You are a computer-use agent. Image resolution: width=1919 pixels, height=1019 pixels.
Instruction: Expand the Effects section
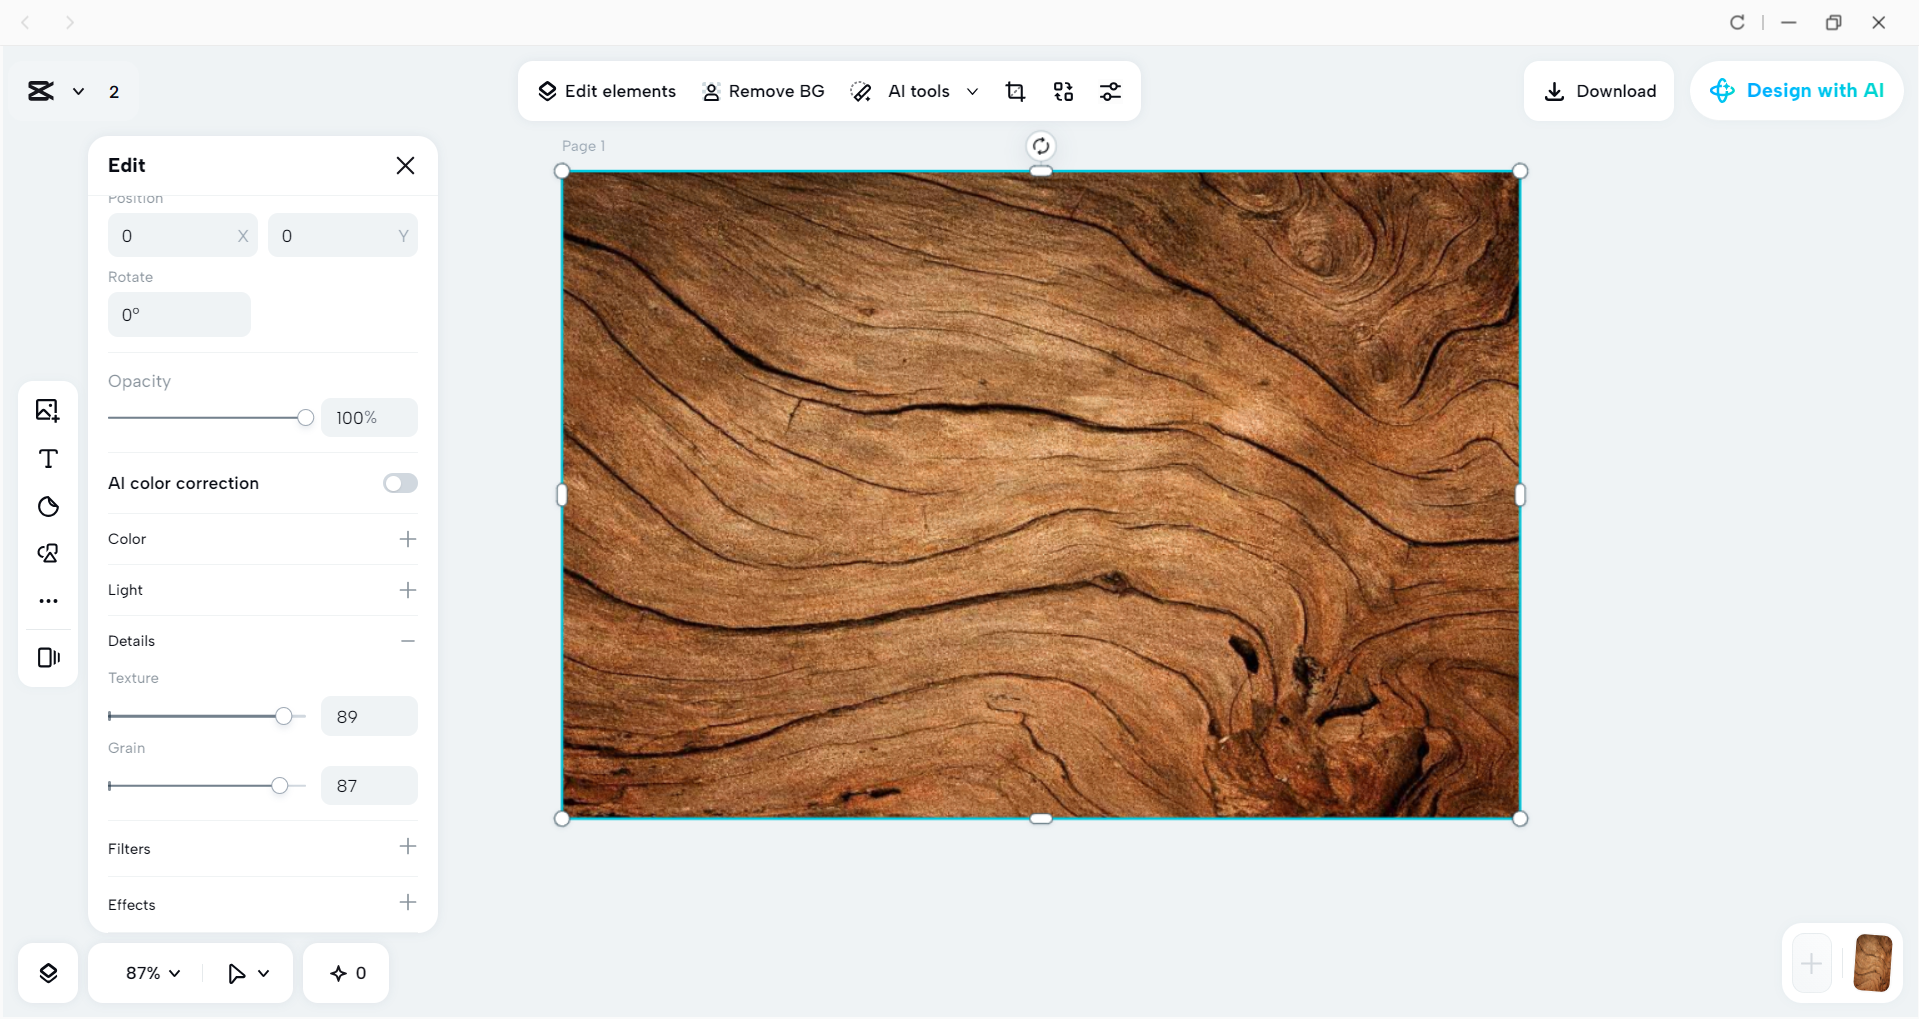pyautogui.click(x=408, y=903)
